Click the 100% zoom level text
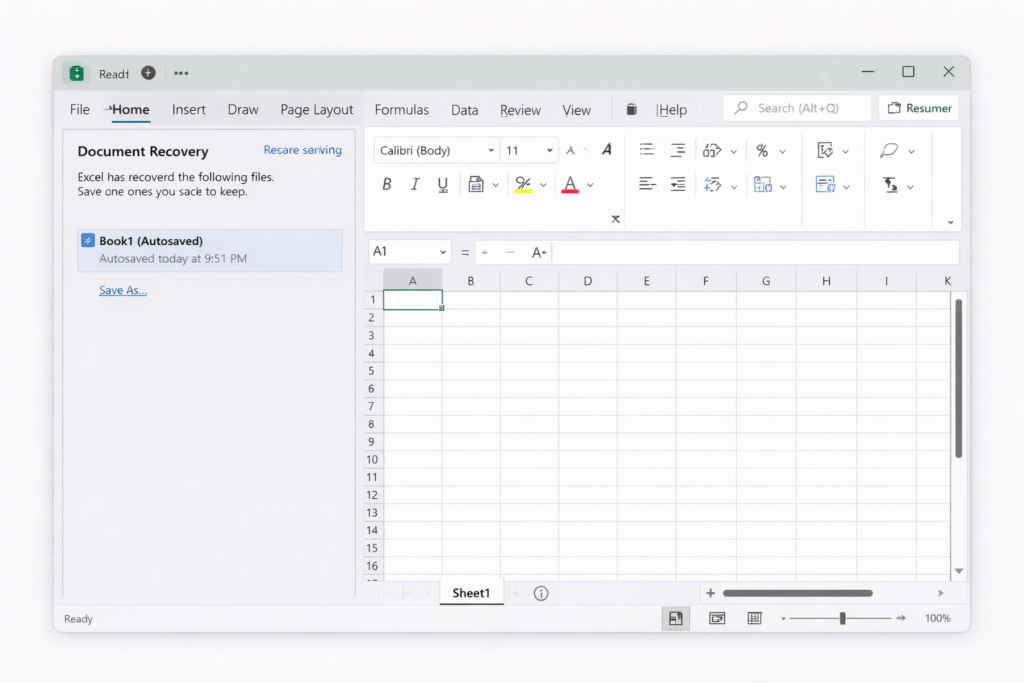This screenshot has height=683, width=1024. point(938,618)
